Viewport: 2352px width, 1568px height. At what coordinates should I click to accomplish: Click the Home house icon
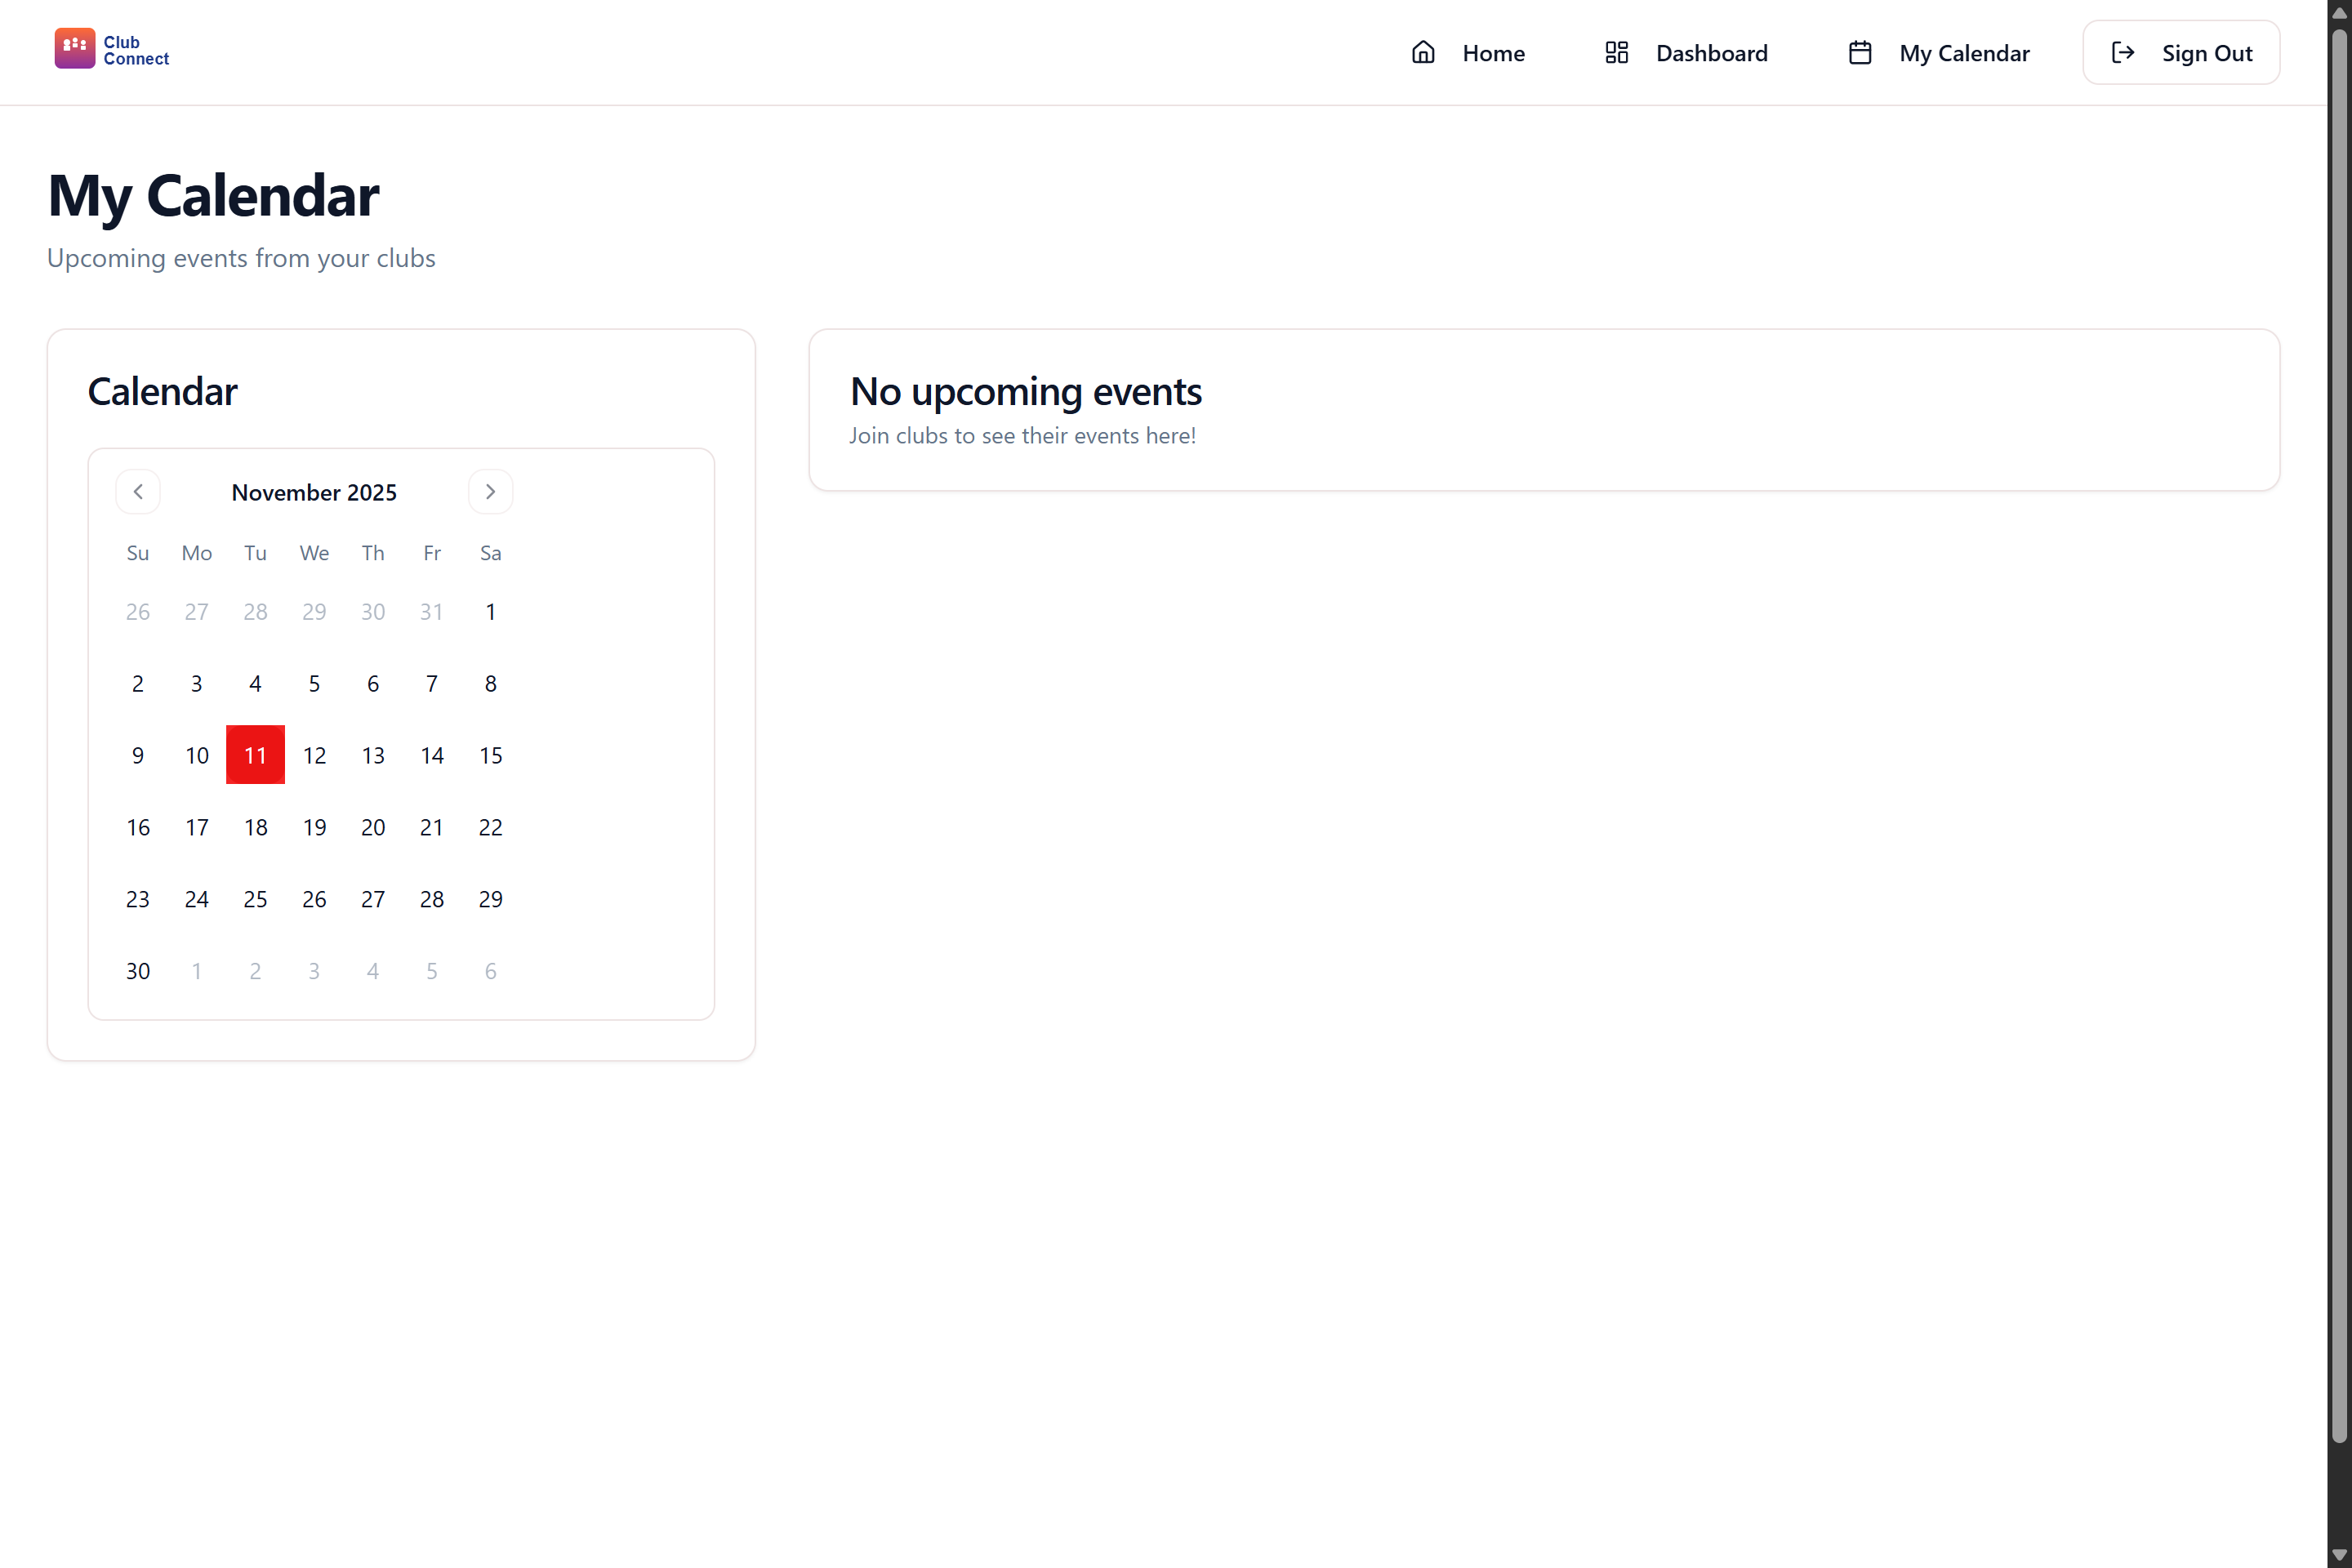tap(1422, 52)
